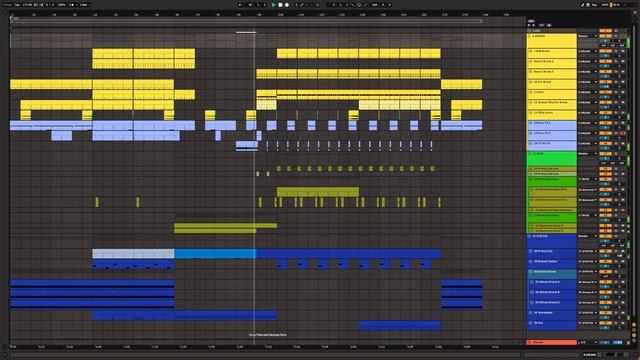
Task: Show the browser via top-left toggle
Action: coord(5,12)
